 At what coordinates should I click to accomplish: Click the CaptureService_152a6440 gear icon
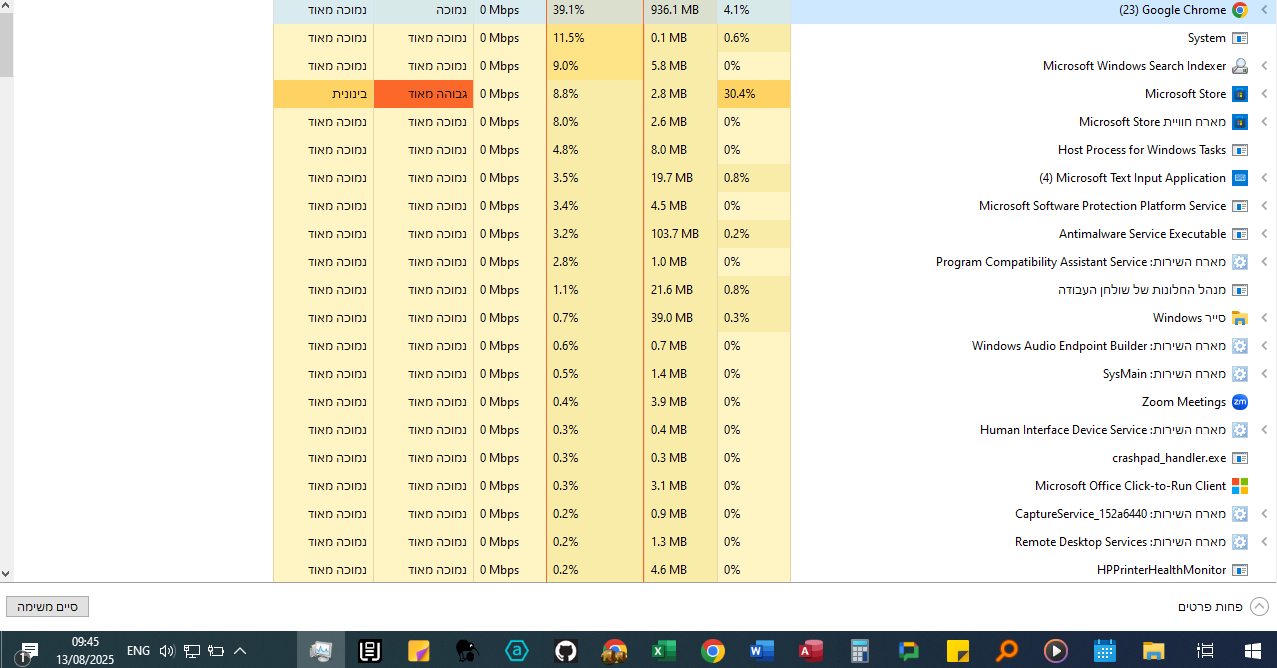click(x=1240, y=514)
